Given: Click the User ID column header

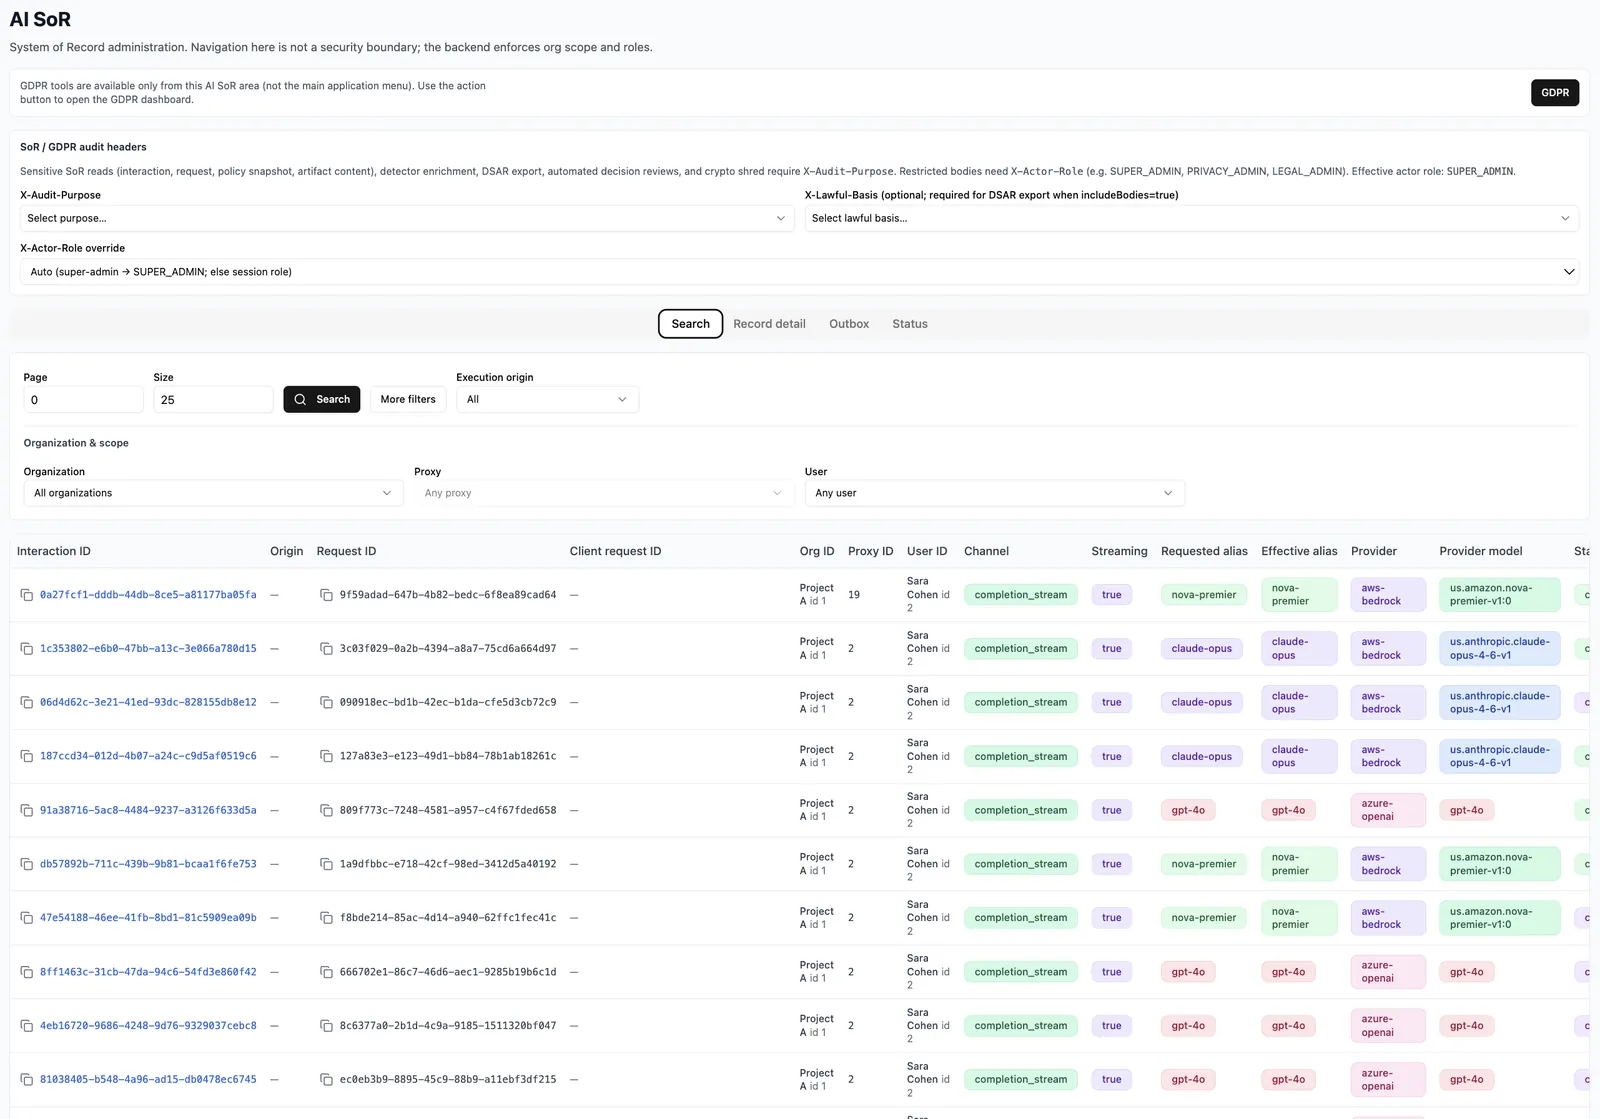Looking at the screenshot, I should 927,551.
